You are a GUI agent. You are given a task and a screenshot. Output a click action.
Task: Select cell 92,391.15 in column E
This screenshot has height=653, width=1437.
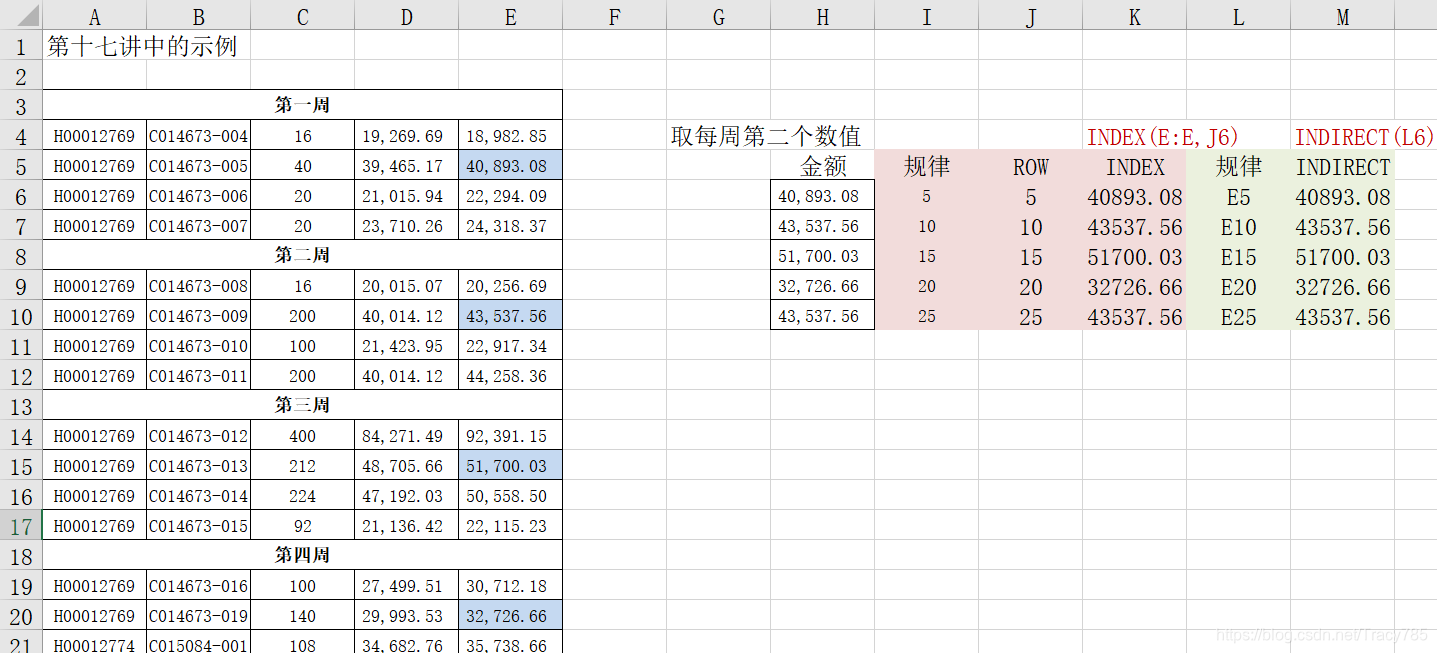(x=510, y=436)
